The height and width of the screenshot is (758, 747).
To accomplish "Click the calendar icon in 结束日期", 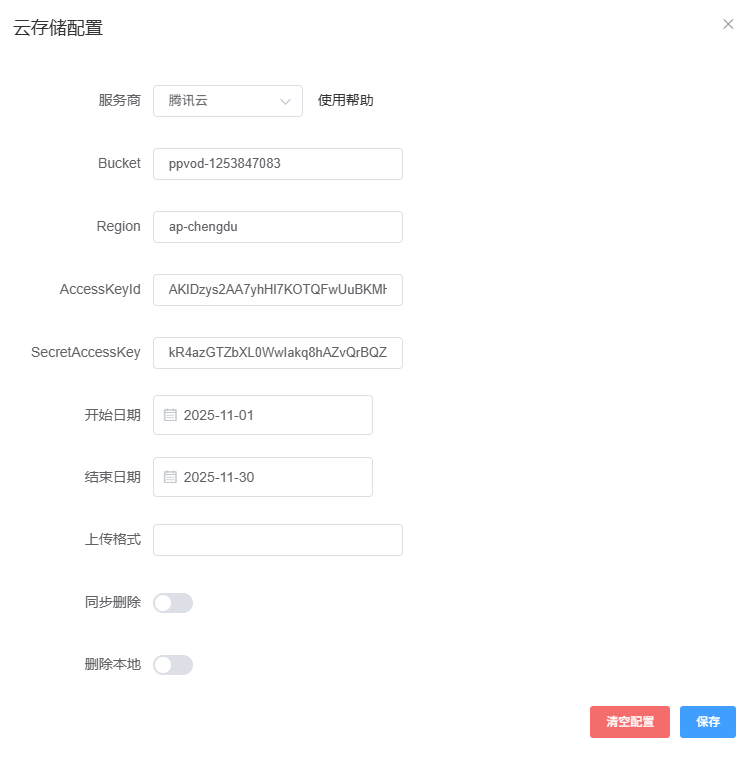I will [x=170, y=477].
